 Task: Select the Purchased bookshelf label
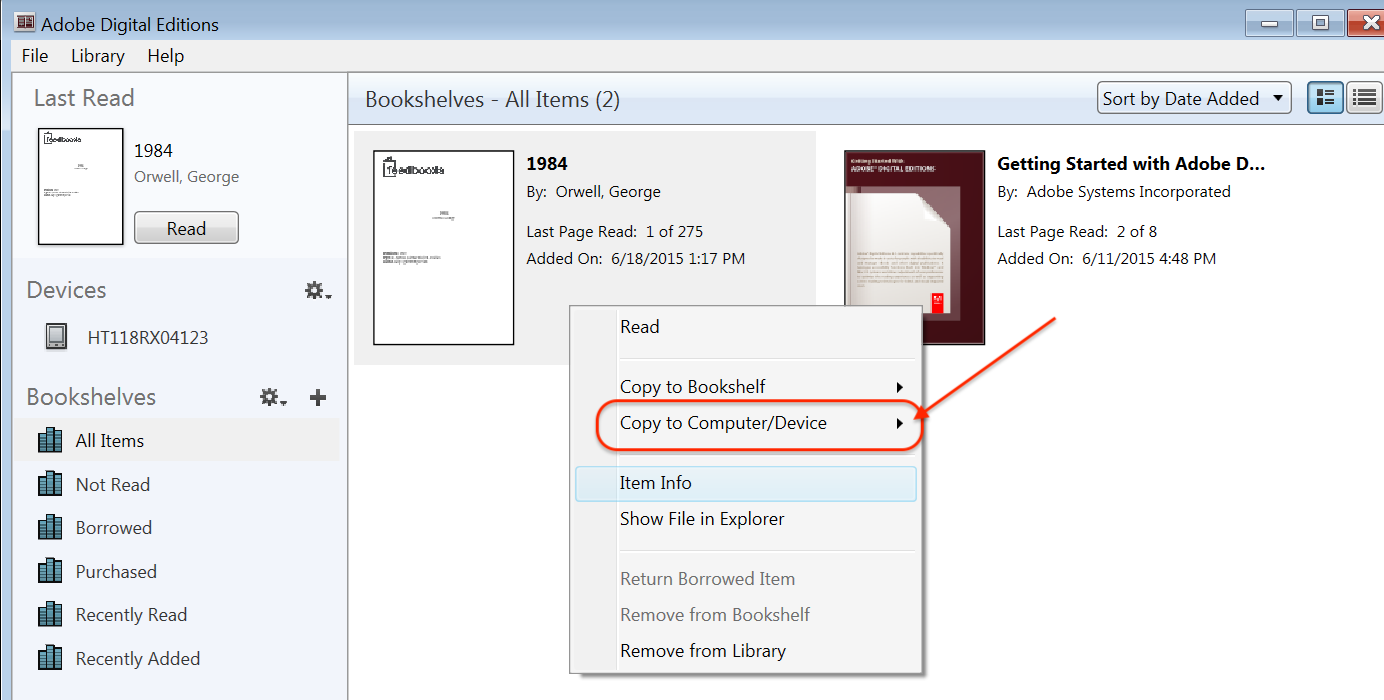(x=116, y=572)
